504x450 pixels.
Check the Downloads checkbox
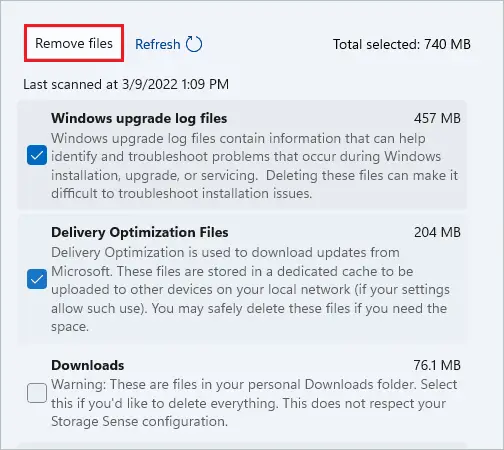(37, 393)
